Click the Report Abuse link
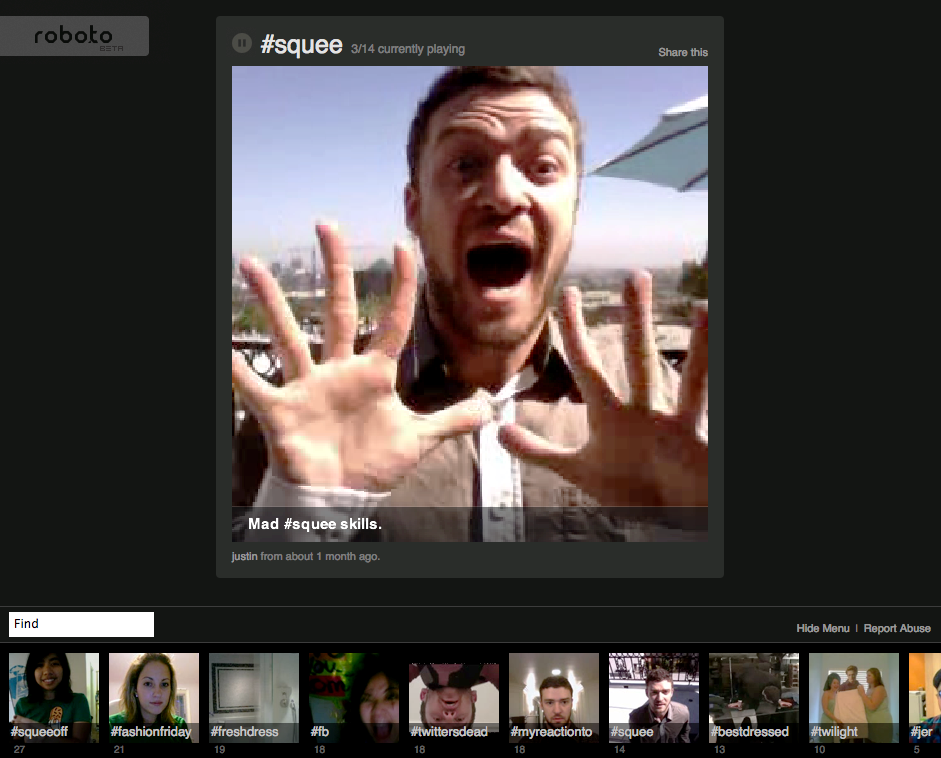Image resolution: width=941 pixels, height=758 pixels. pos(897,628)
